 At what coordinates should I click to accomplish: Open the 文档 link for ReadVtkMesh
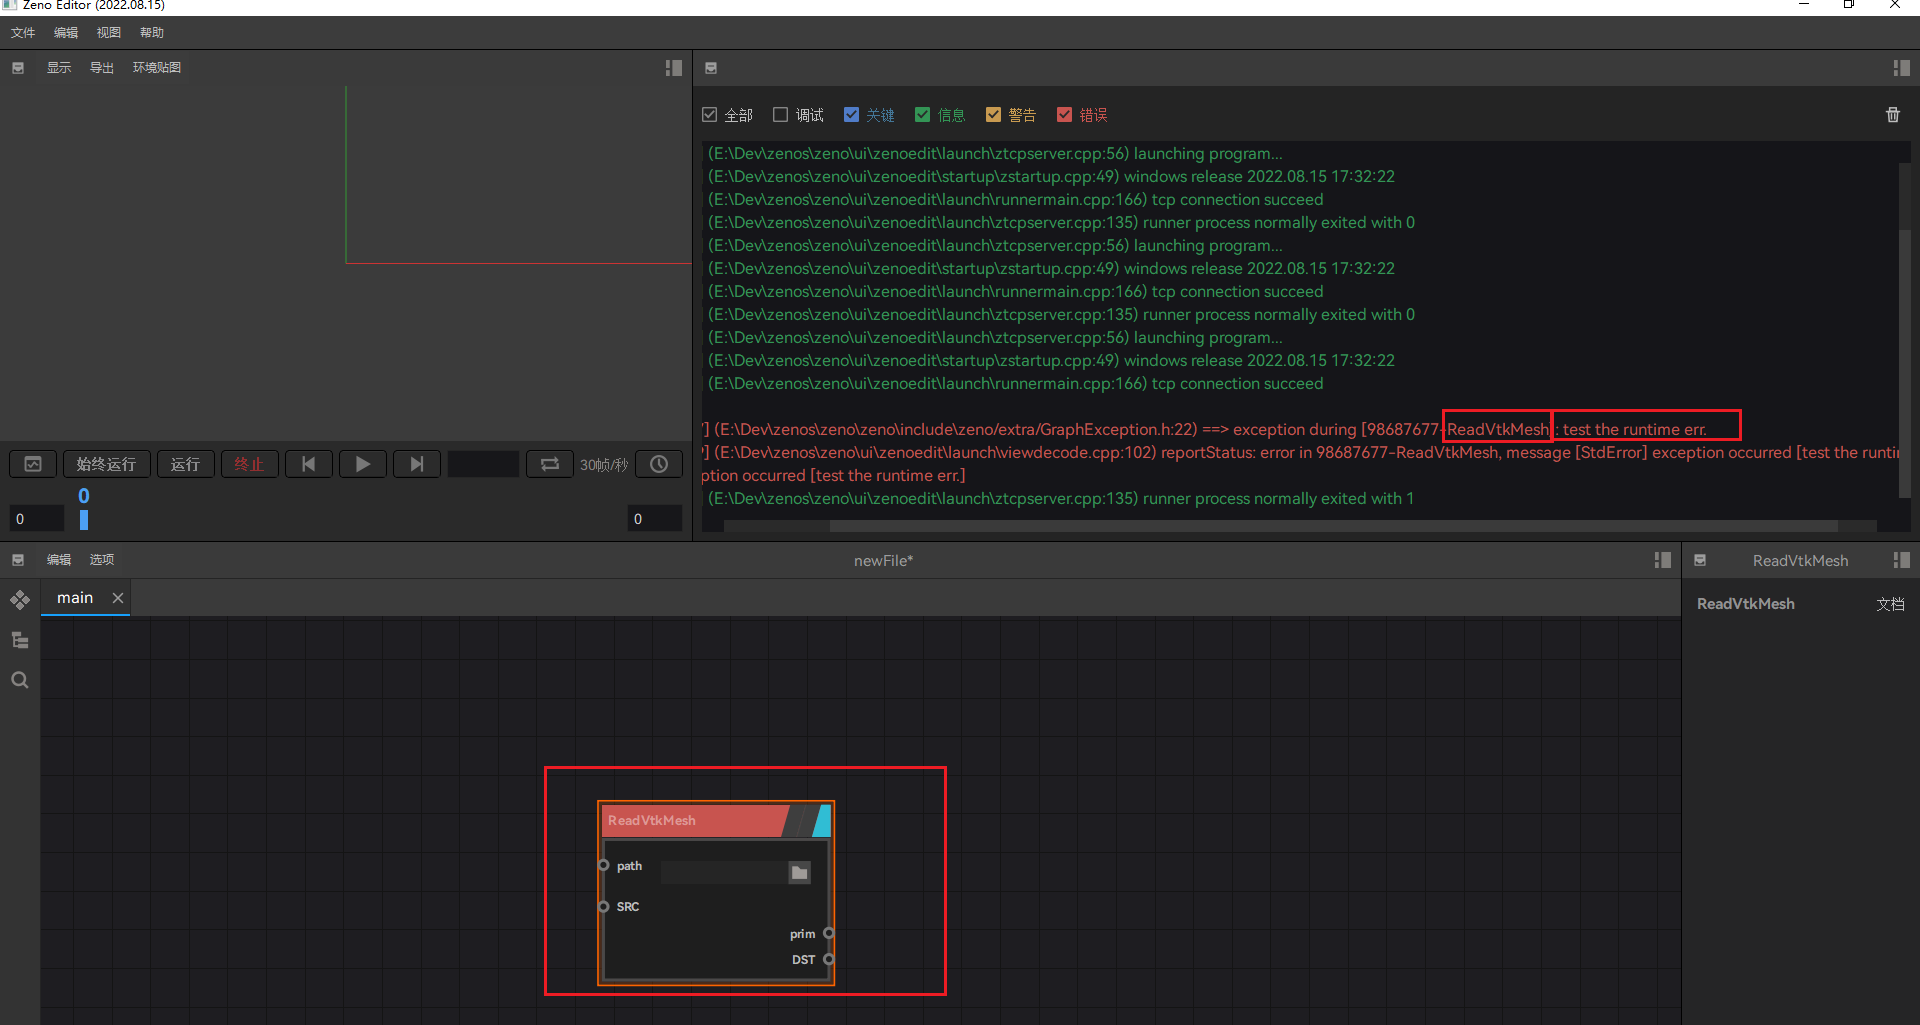pos(1891,604)
